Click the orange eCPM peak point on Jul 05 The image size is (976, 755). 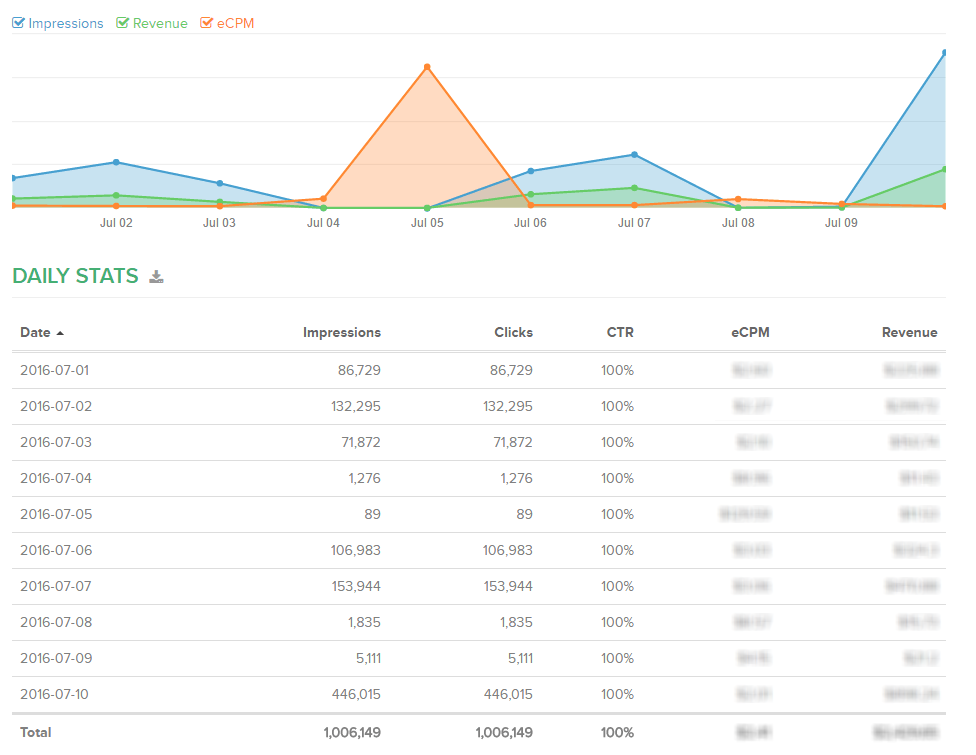427,68
